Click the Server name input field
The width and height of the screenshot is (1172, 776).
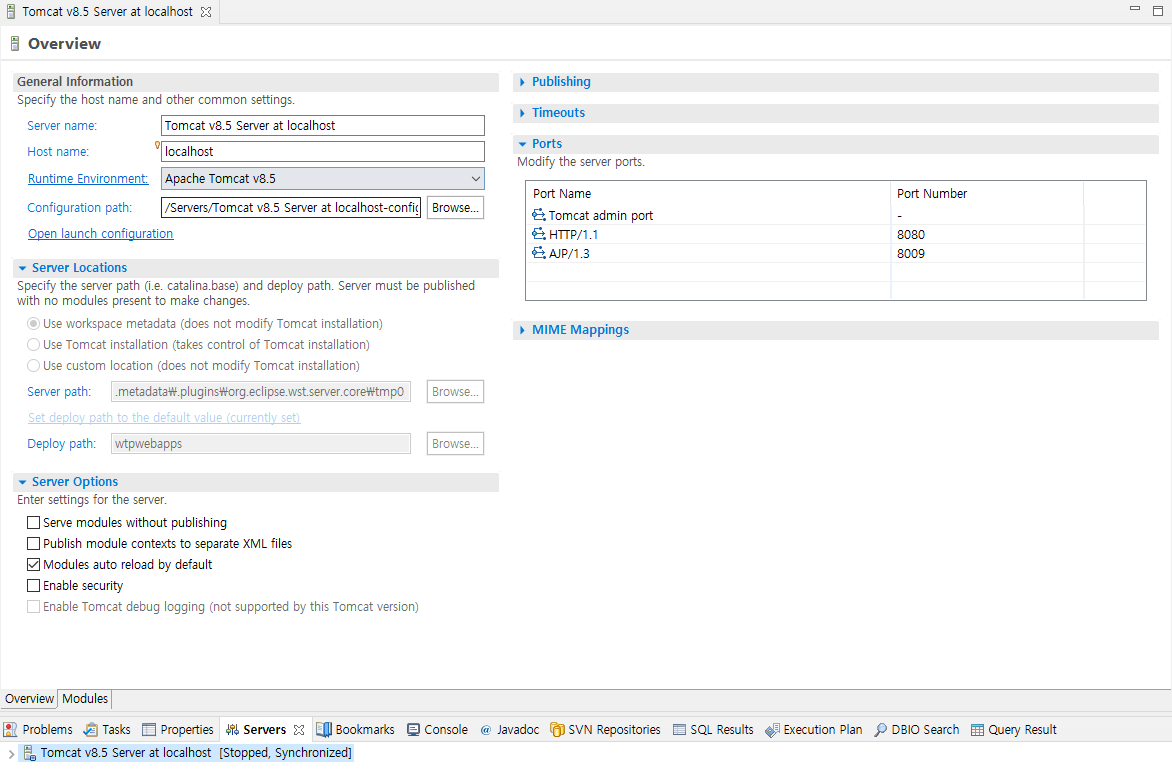click(x=323, y=126)
